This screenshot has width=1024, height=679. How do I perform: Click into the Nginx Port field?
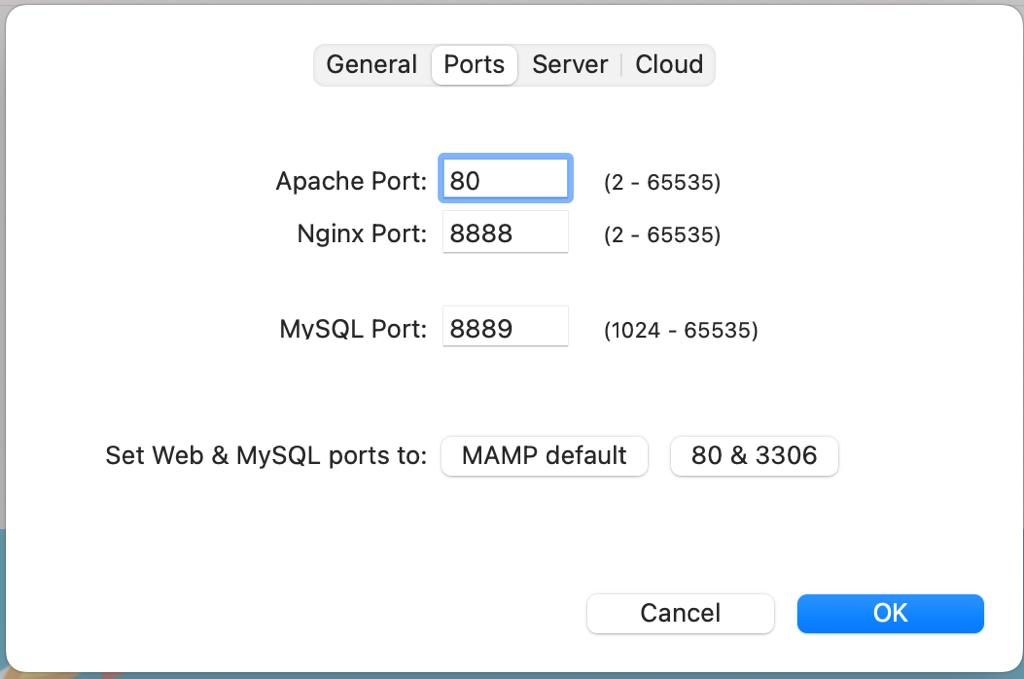point(505,232)
